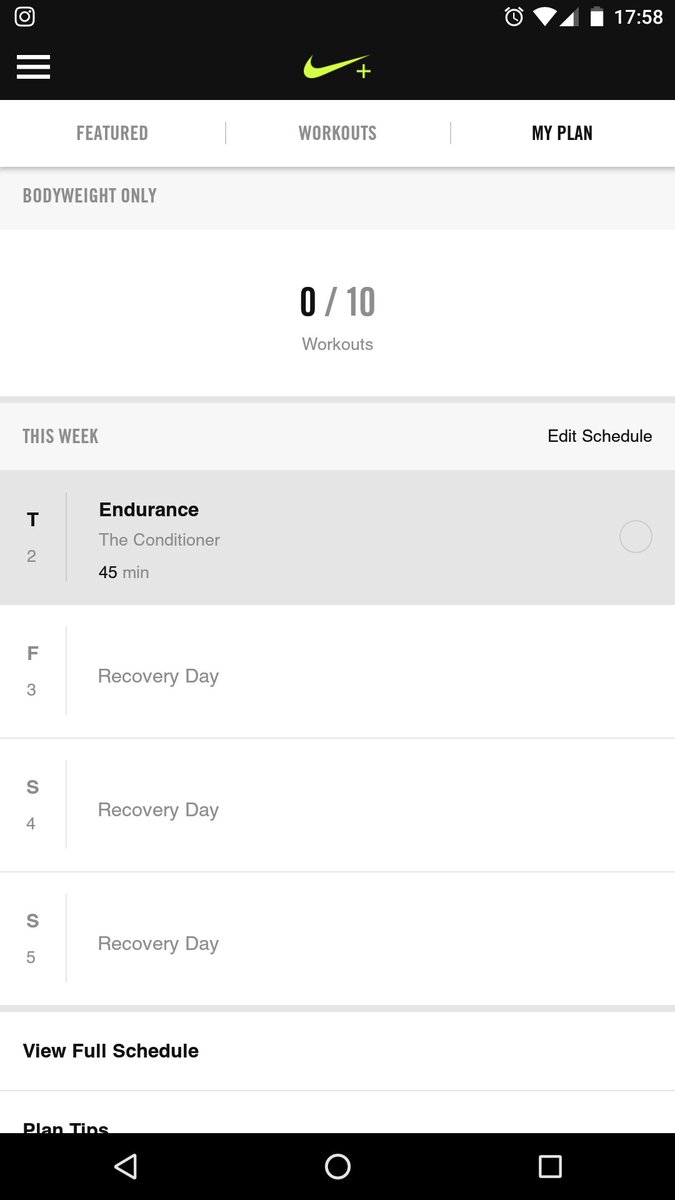Screen dimensions: 675x1200
Task: Go back with Android back arrow
Action: (125, 1166)
